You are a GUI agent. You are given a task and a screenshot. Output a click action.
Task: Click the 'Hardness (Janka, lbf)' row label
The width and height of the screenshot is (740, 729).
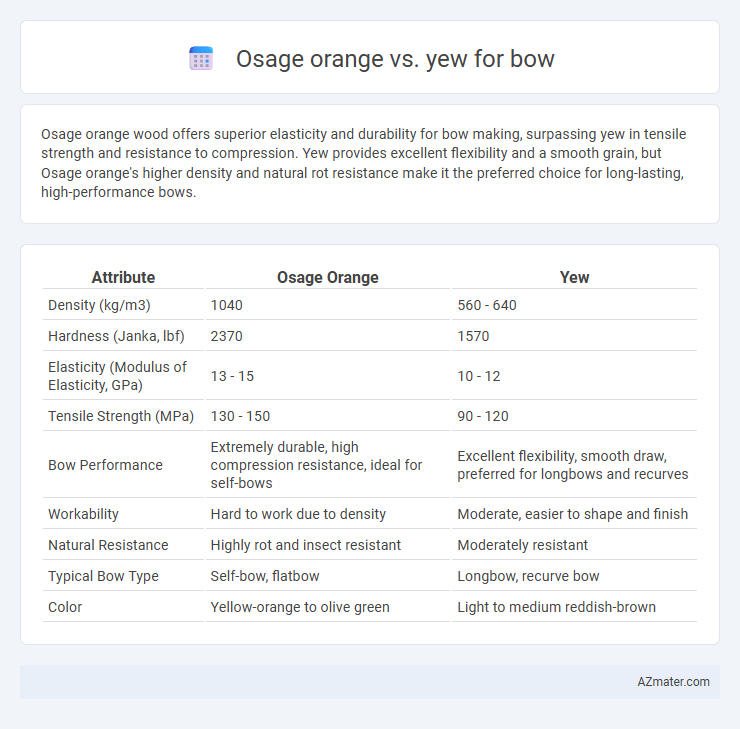(x=116, y=336)
